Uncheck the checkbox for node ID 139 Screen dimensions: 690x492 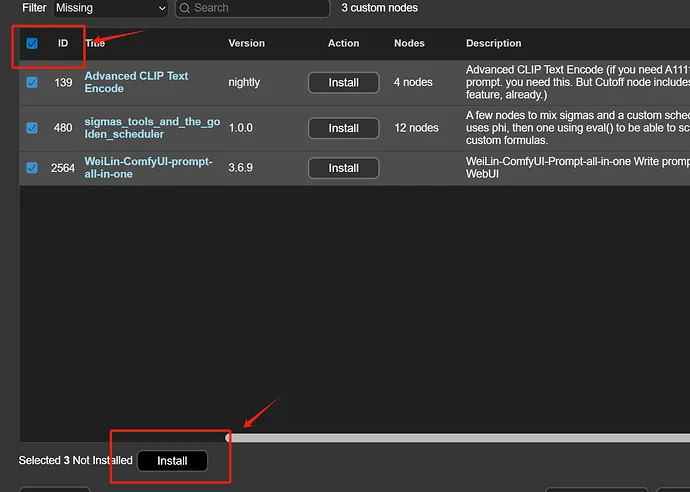click(x=32, y=83)
